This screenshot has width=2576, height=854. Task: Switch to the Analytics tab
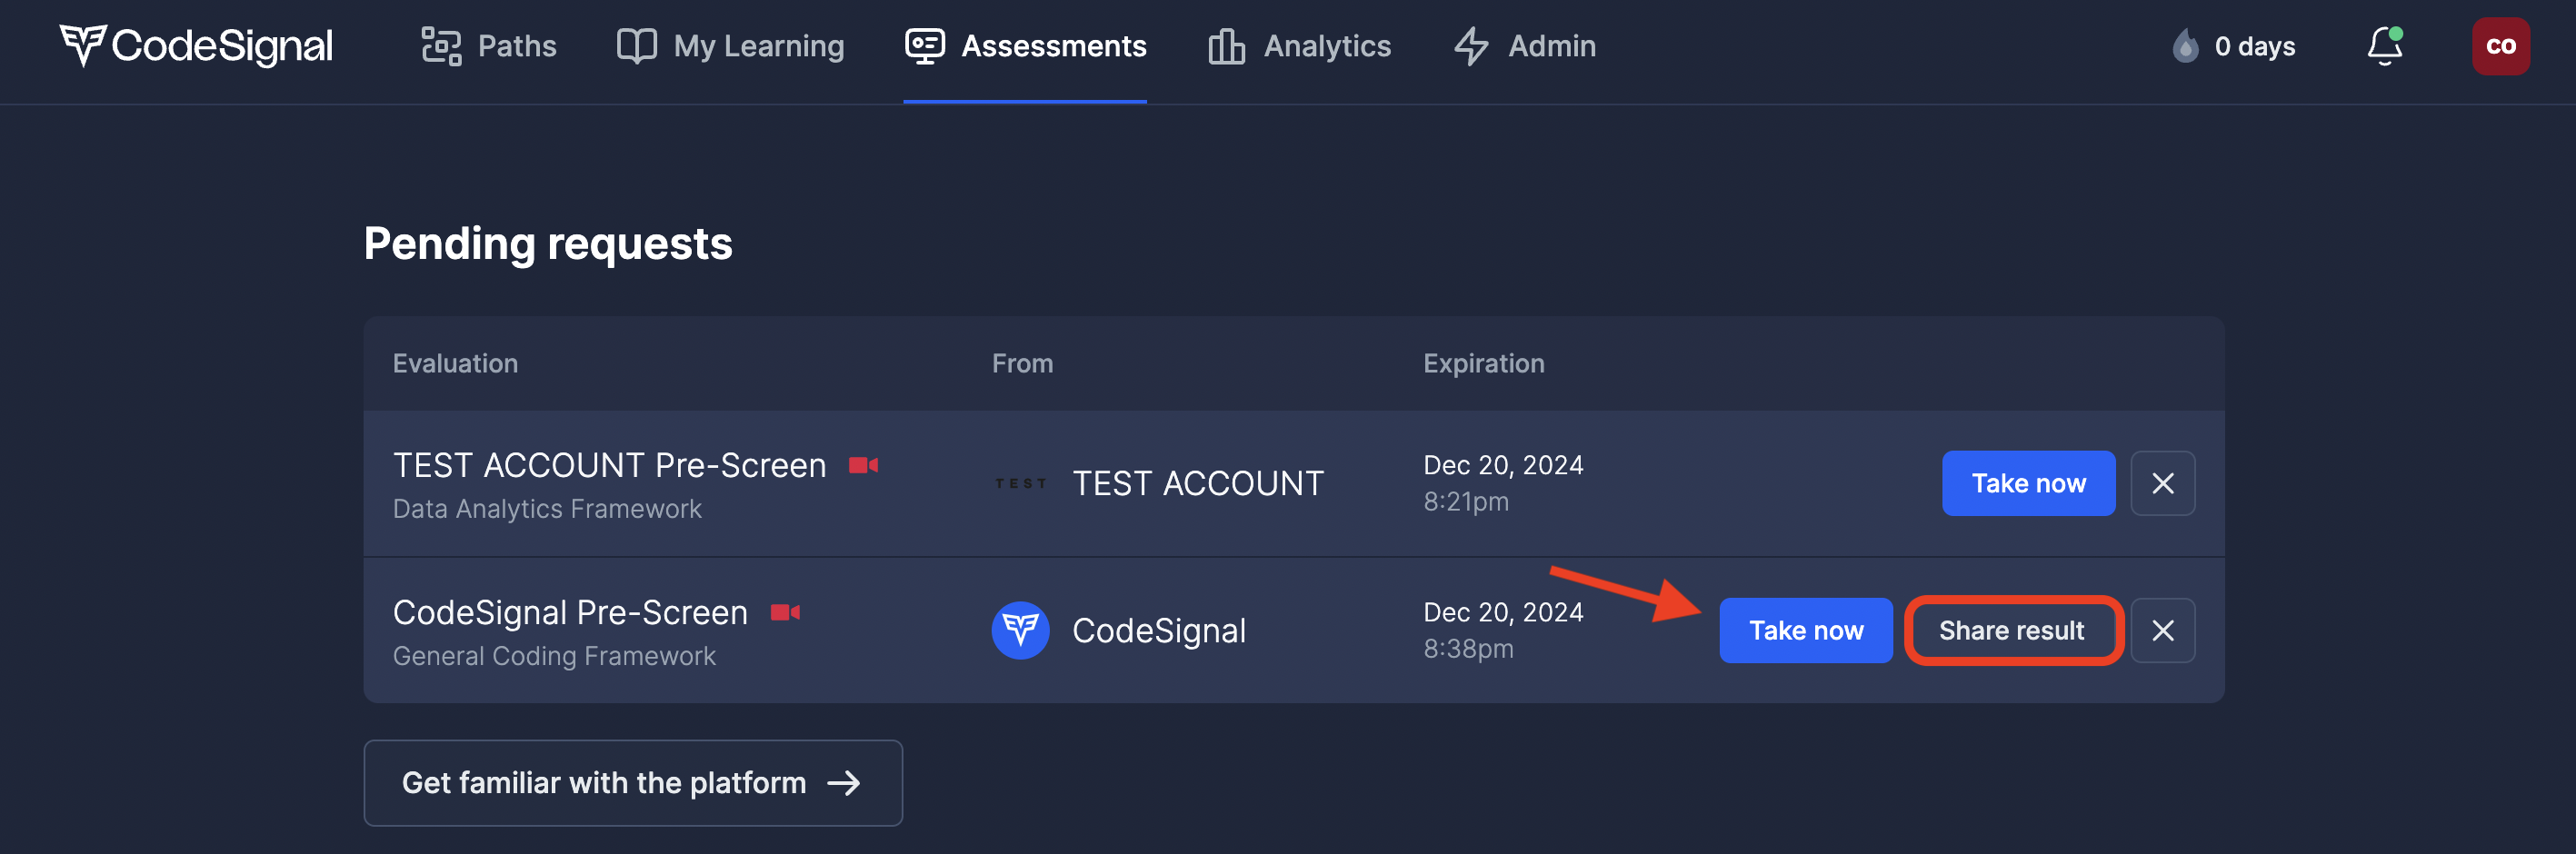(x=1299, y=46)
